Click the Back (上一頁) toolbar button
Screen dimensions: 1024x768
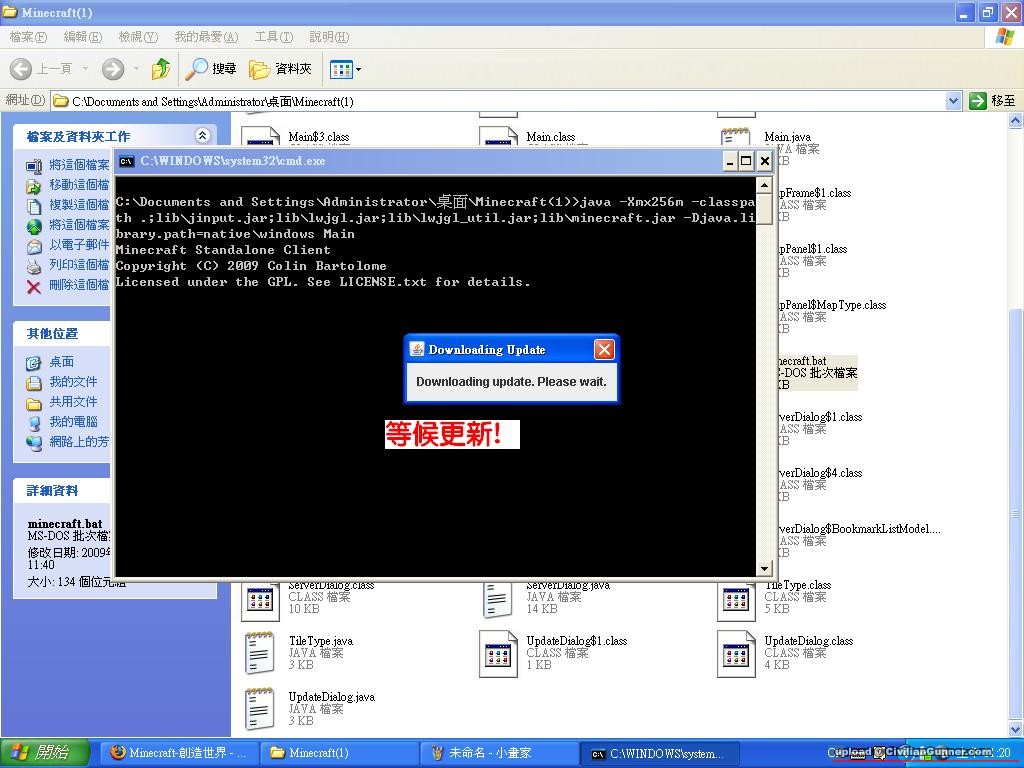pyautogui.click(x=40, y=69)
